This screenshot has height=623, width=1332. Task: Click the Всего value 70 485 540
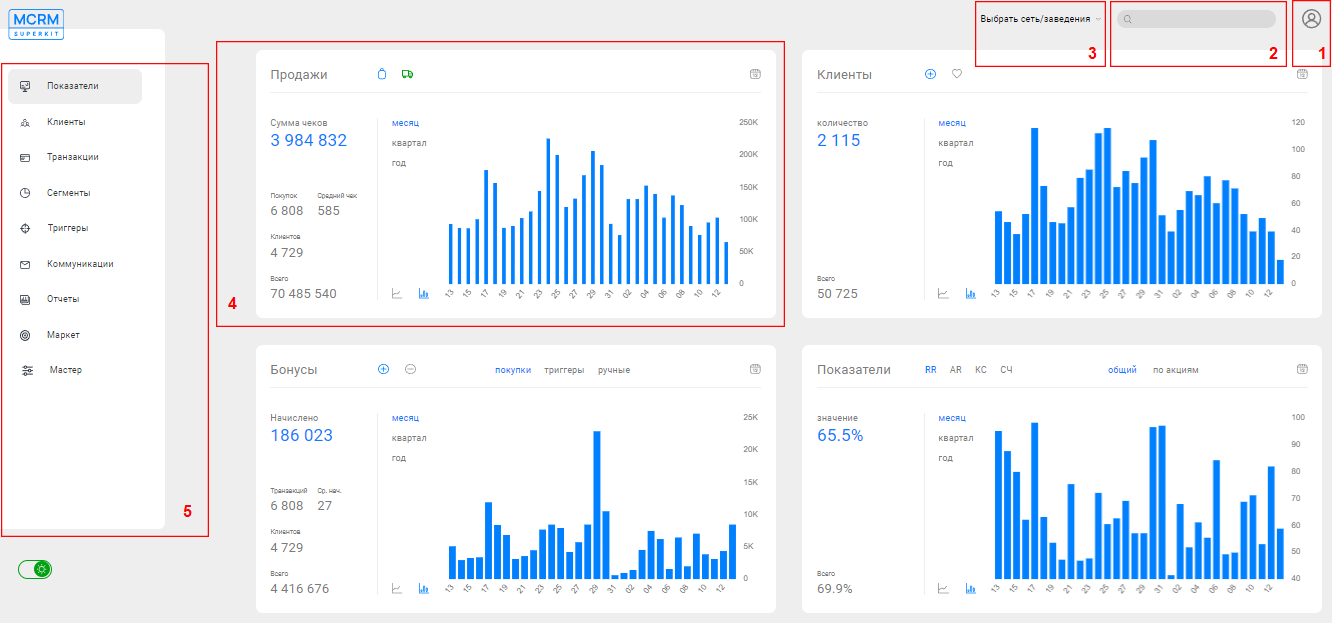pyautogui.click(x=303, y=294)
